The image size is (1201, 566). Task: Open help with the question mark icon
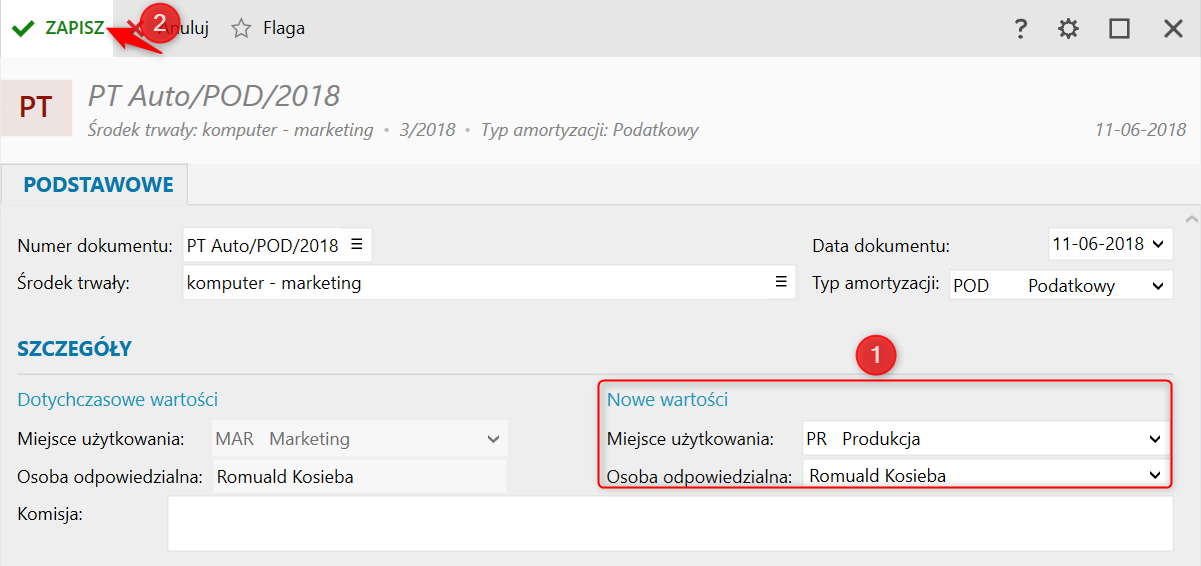tap(1020, 29)
